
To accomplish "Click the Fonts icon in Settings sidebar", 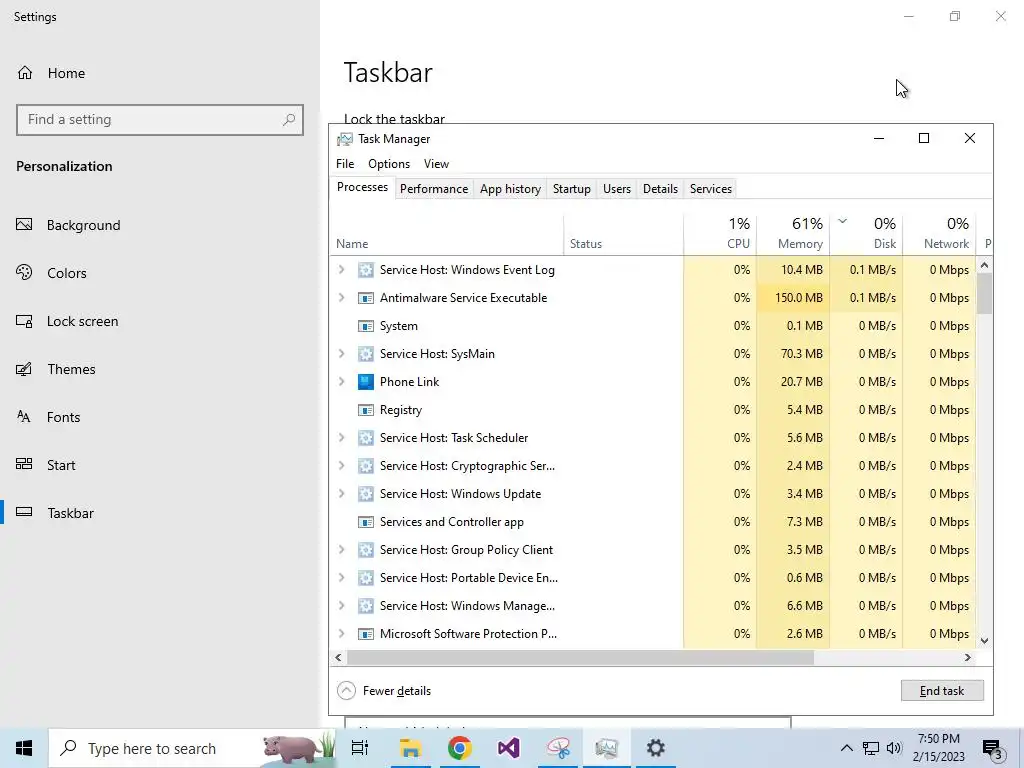I will (x=24, y=417).
